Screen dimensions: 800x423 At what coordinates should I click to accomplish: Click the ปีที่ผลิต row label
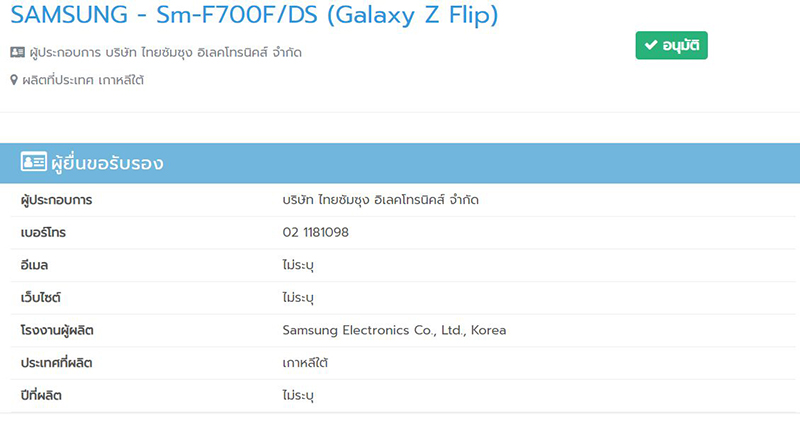click(41, 396)
